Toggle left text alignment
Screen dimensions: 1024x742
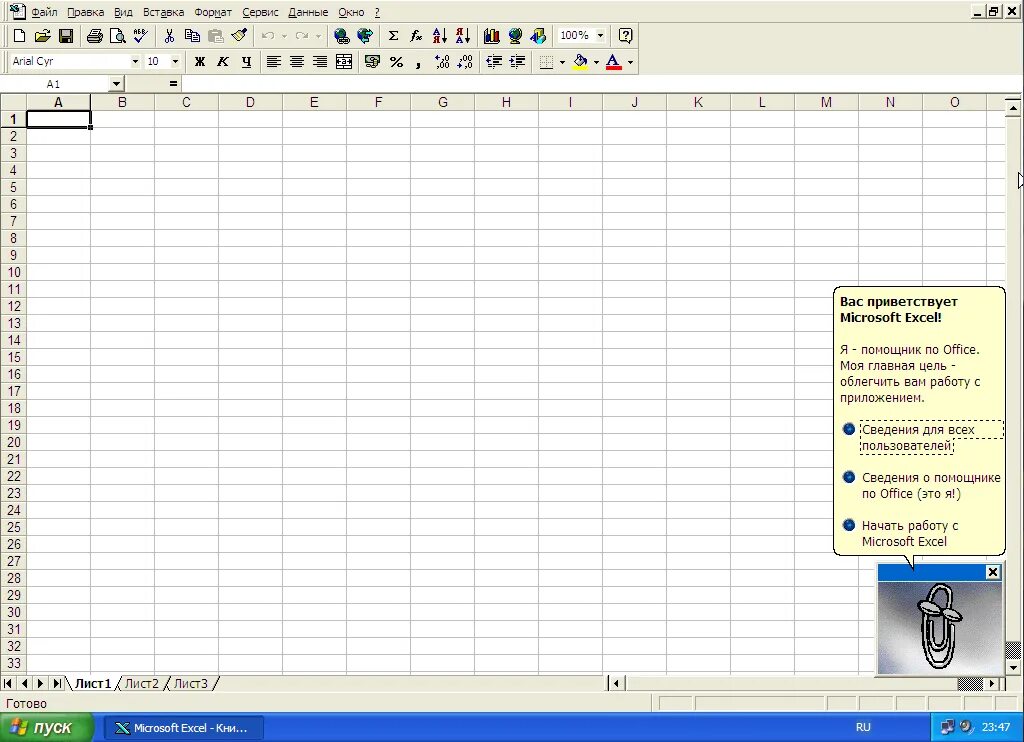274,61
